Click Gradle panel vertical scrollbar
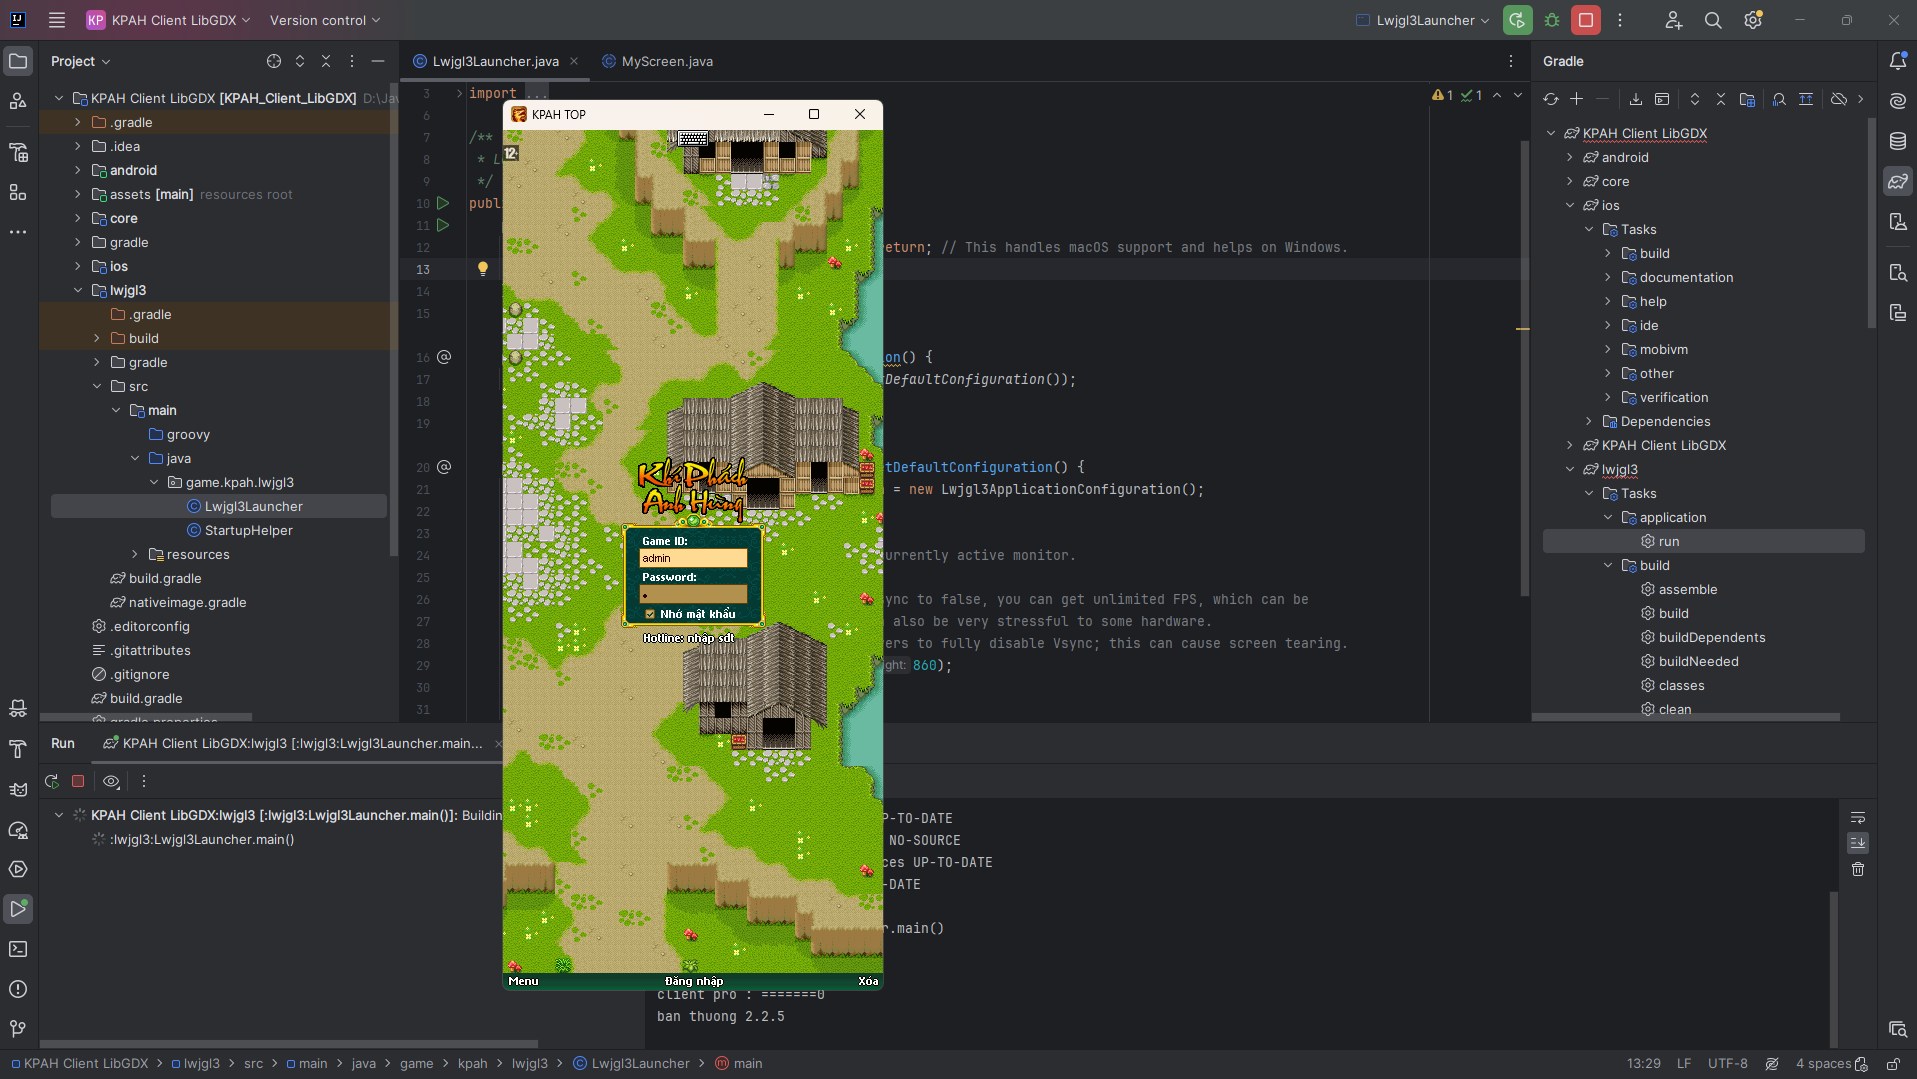 coord(1871,223)
